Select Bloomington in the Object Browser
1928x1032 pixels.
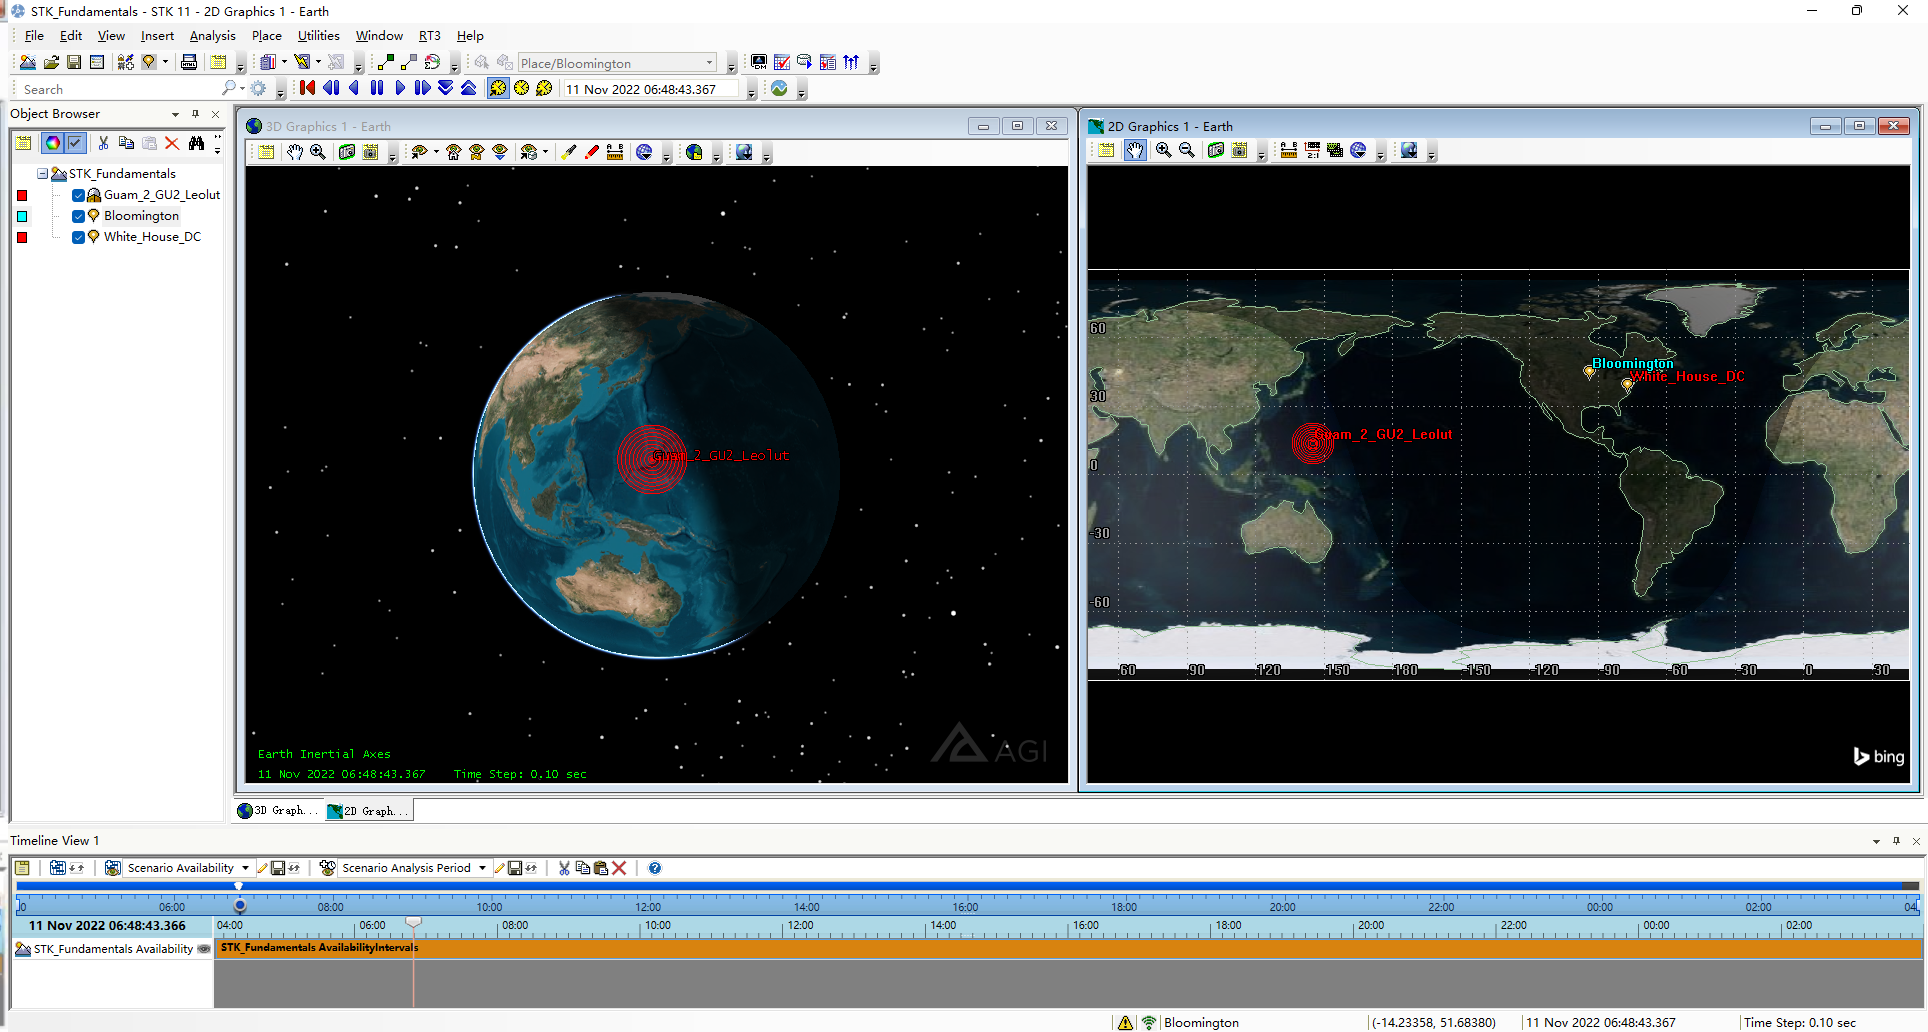click(141, 216)
